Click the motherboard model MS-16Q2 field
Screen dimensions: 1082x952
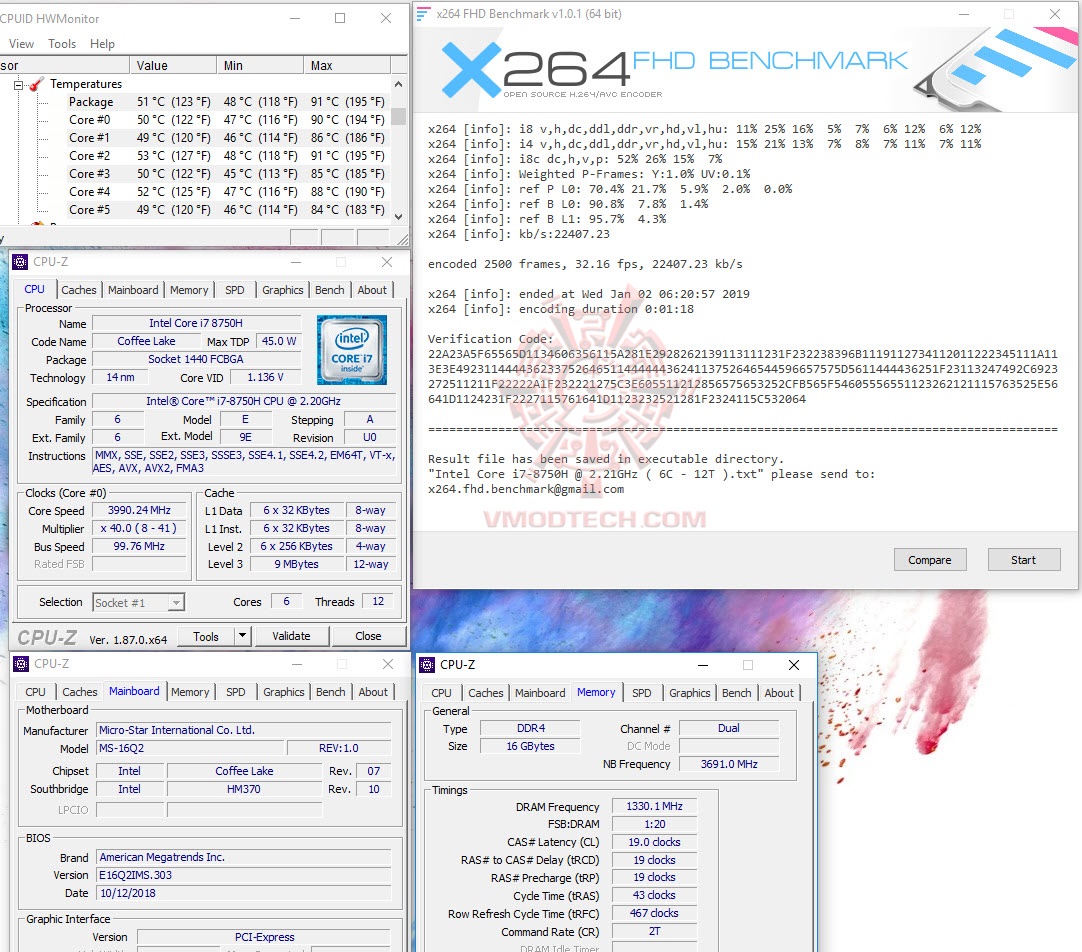pyautogui.click(x=190, y=748)
